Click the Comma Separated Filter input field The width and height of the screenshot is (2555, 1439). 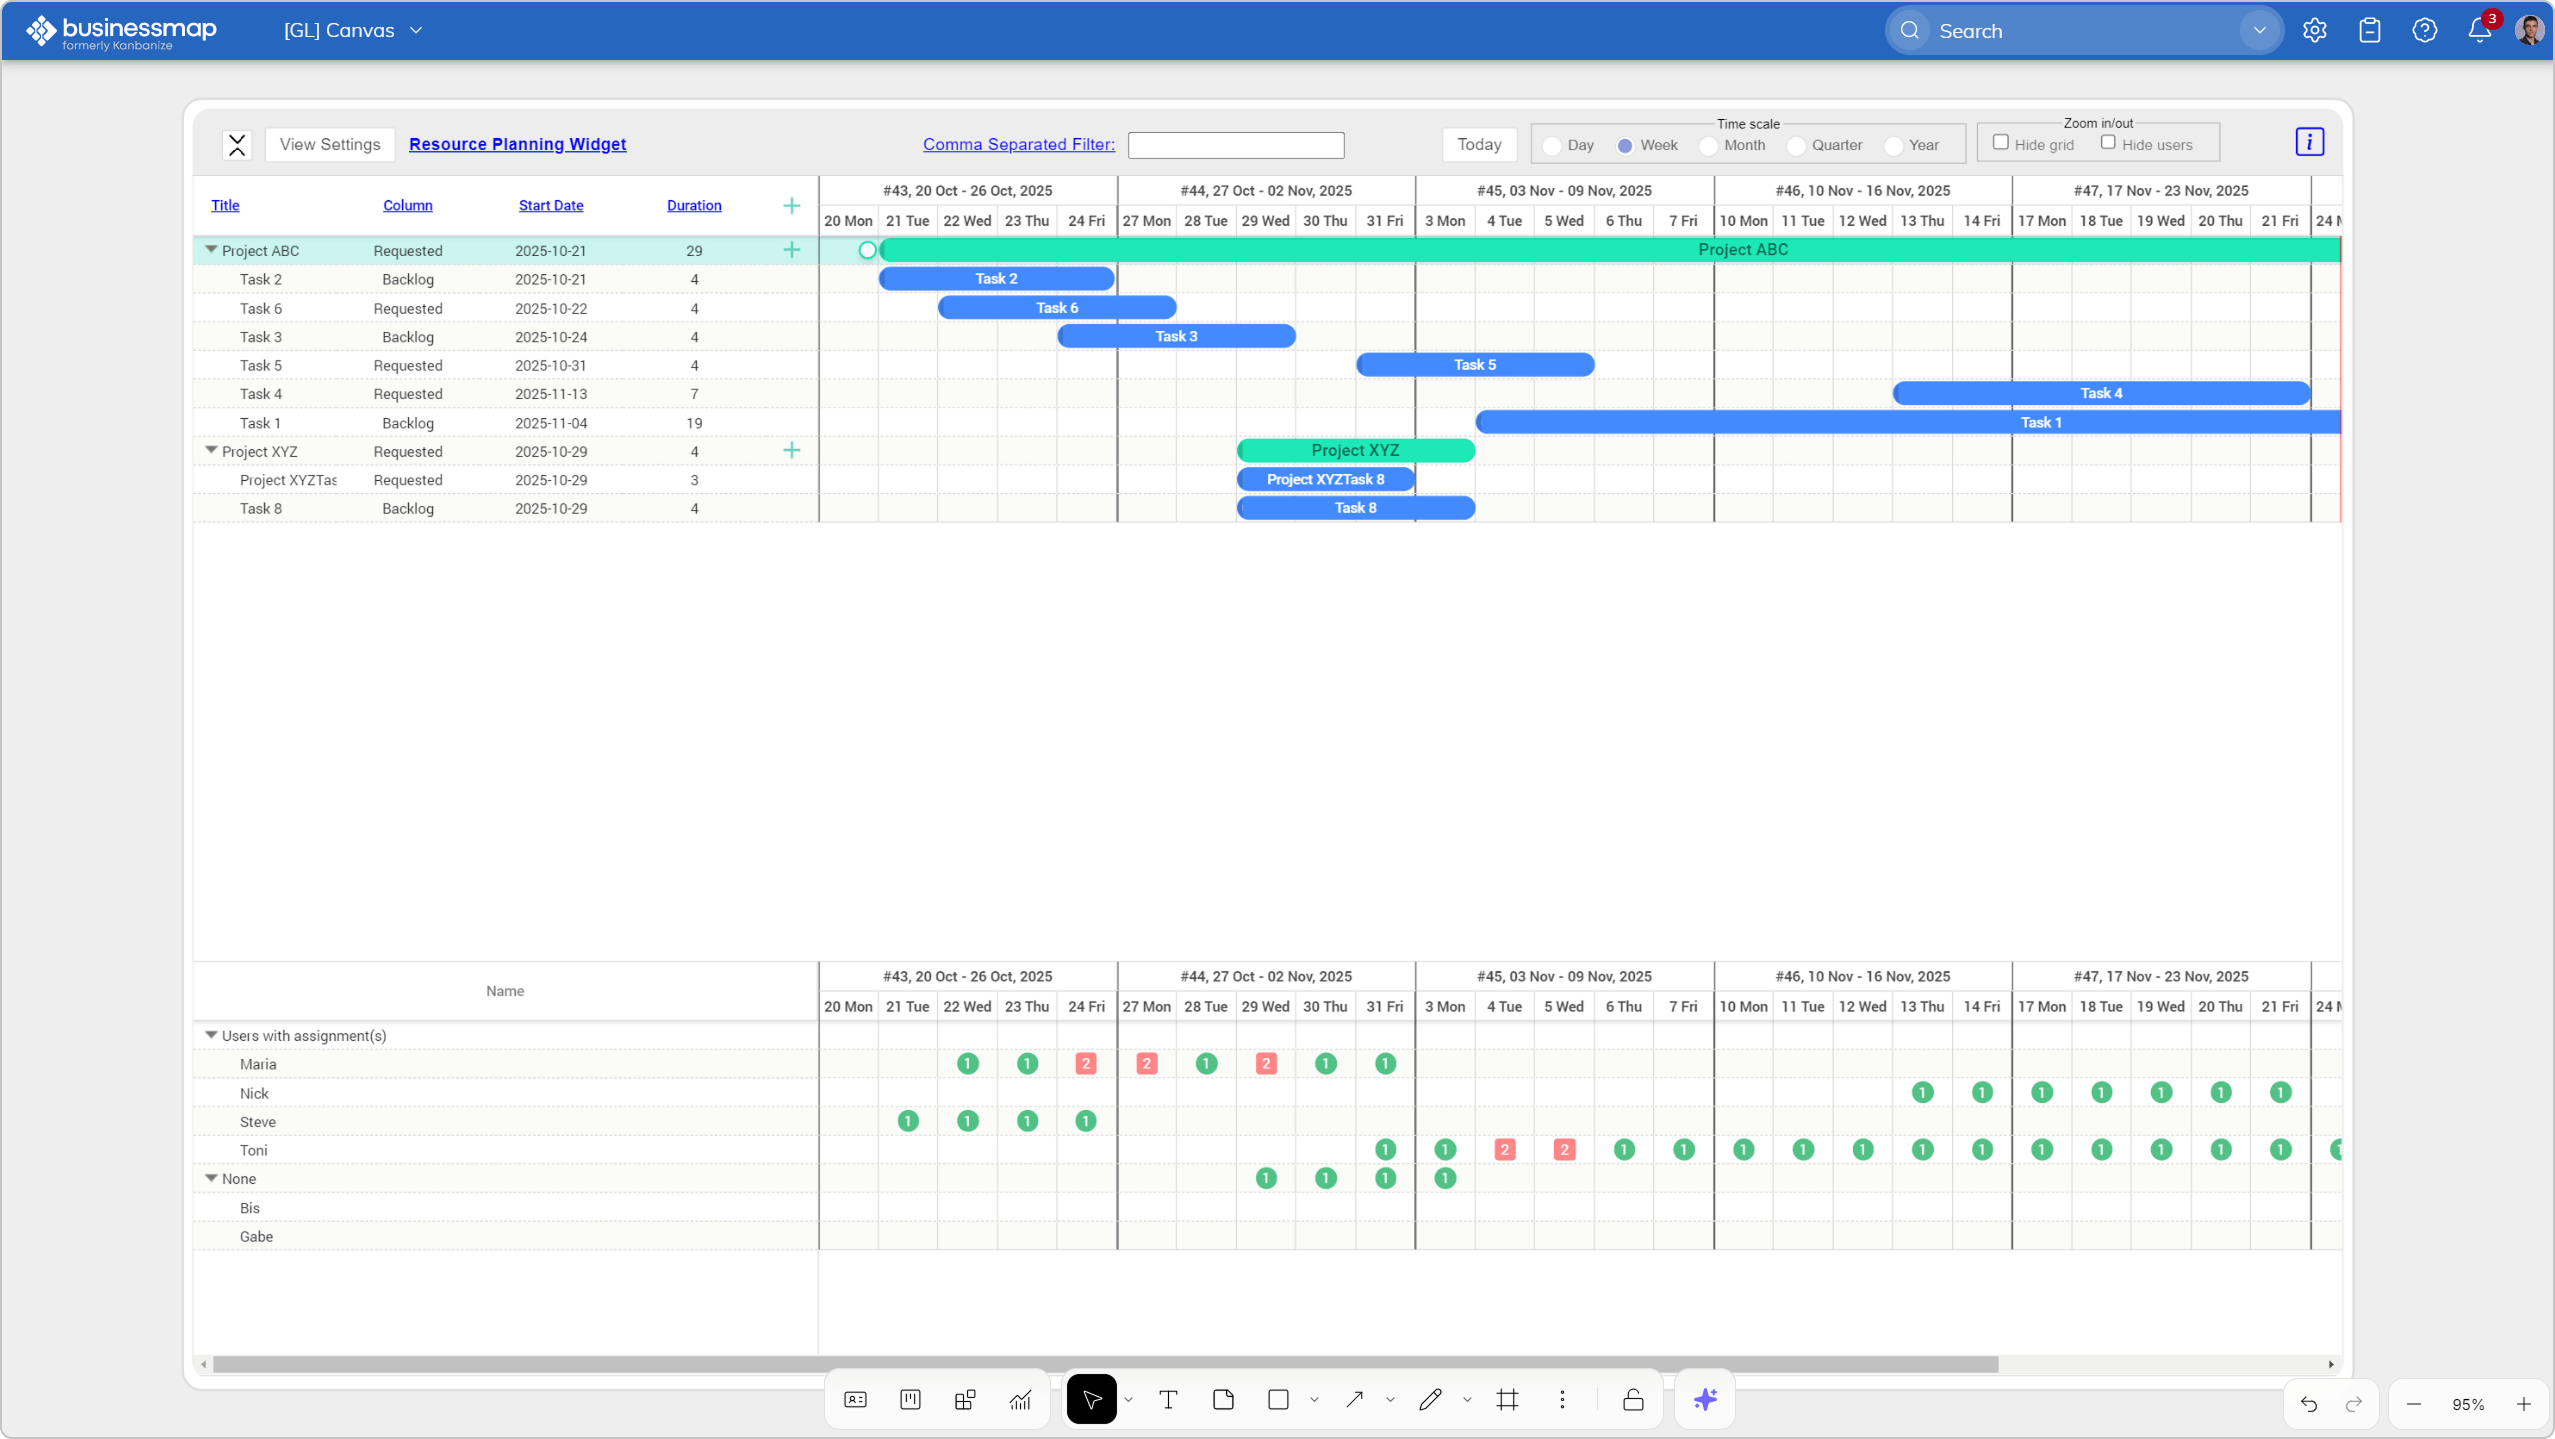point(1235,145)
